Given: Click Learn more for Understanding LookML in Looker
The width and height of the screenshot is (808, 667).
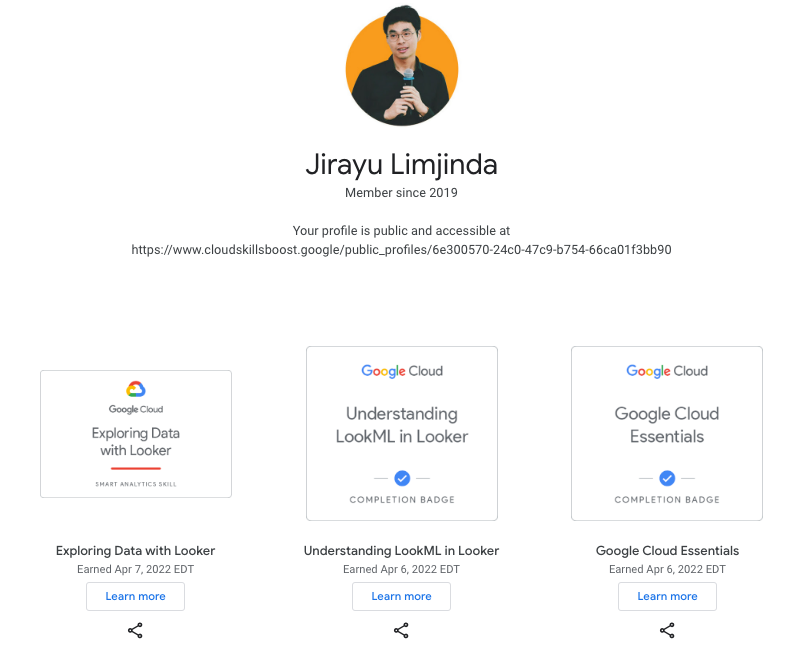Looking at the screenshot, I should click(401, 596).
